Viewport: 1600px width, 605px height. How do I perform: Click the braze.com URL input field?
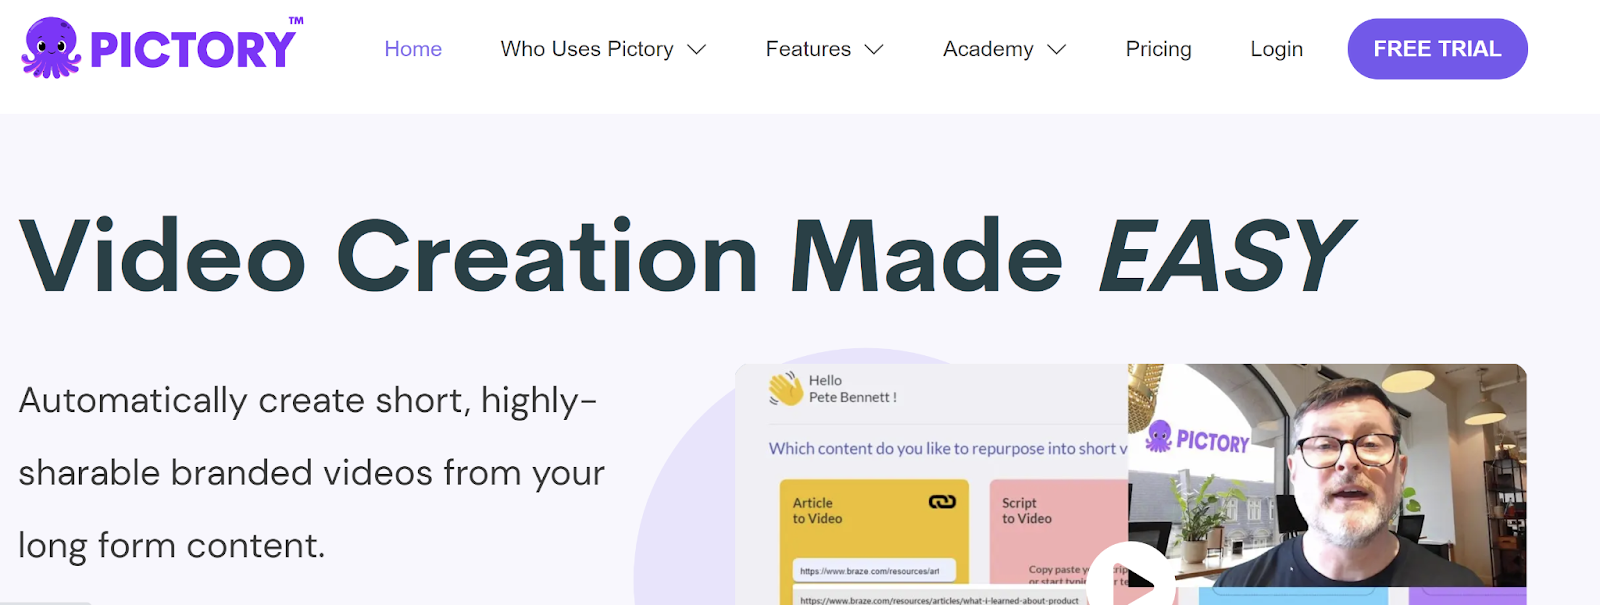874,571
